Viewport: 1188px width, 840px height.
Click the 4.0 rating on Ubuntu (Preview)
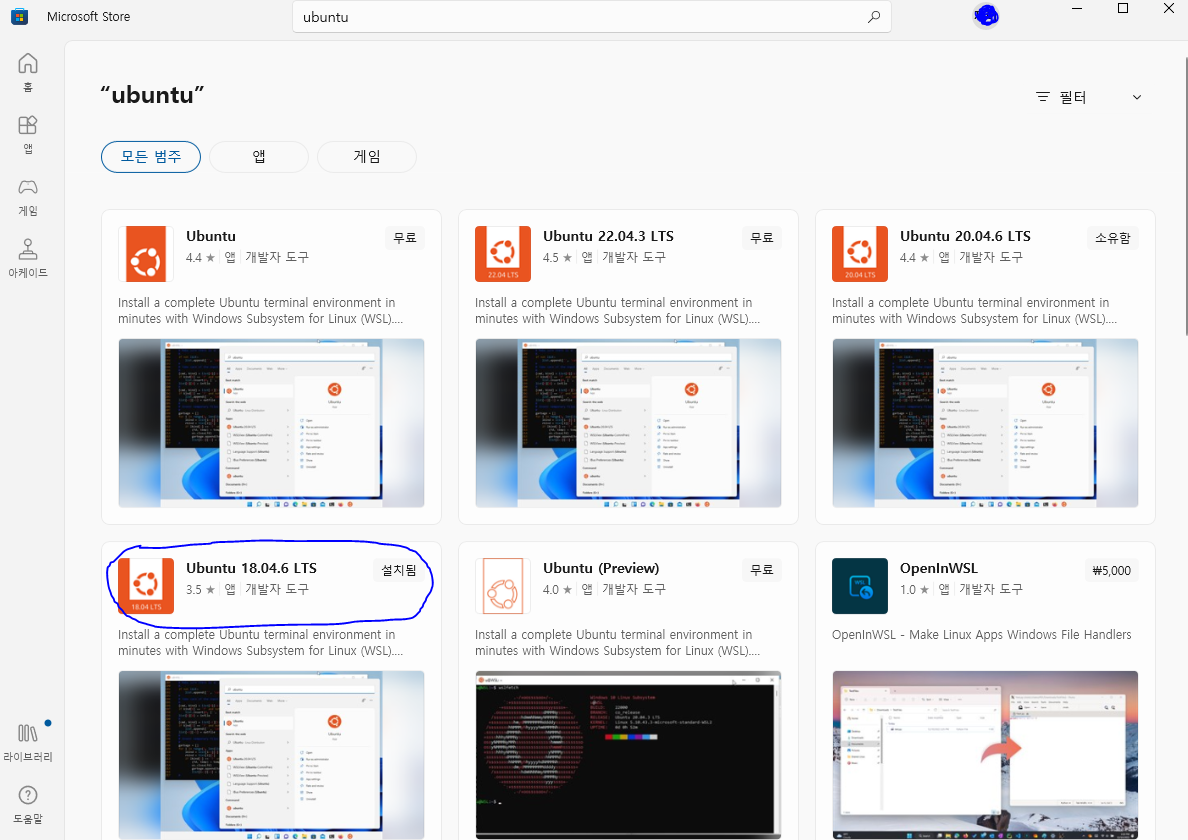(x=556, y=589)
